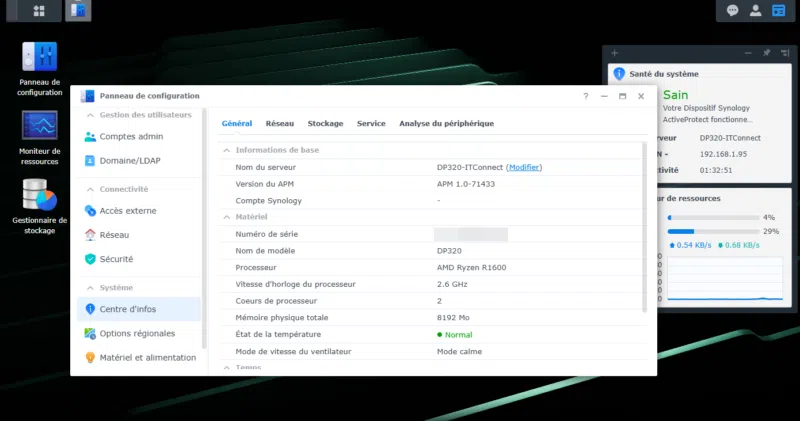This screenshot has width=800, height=421.
Task: Switch to the Stockage tab
Action: (325, 123)
